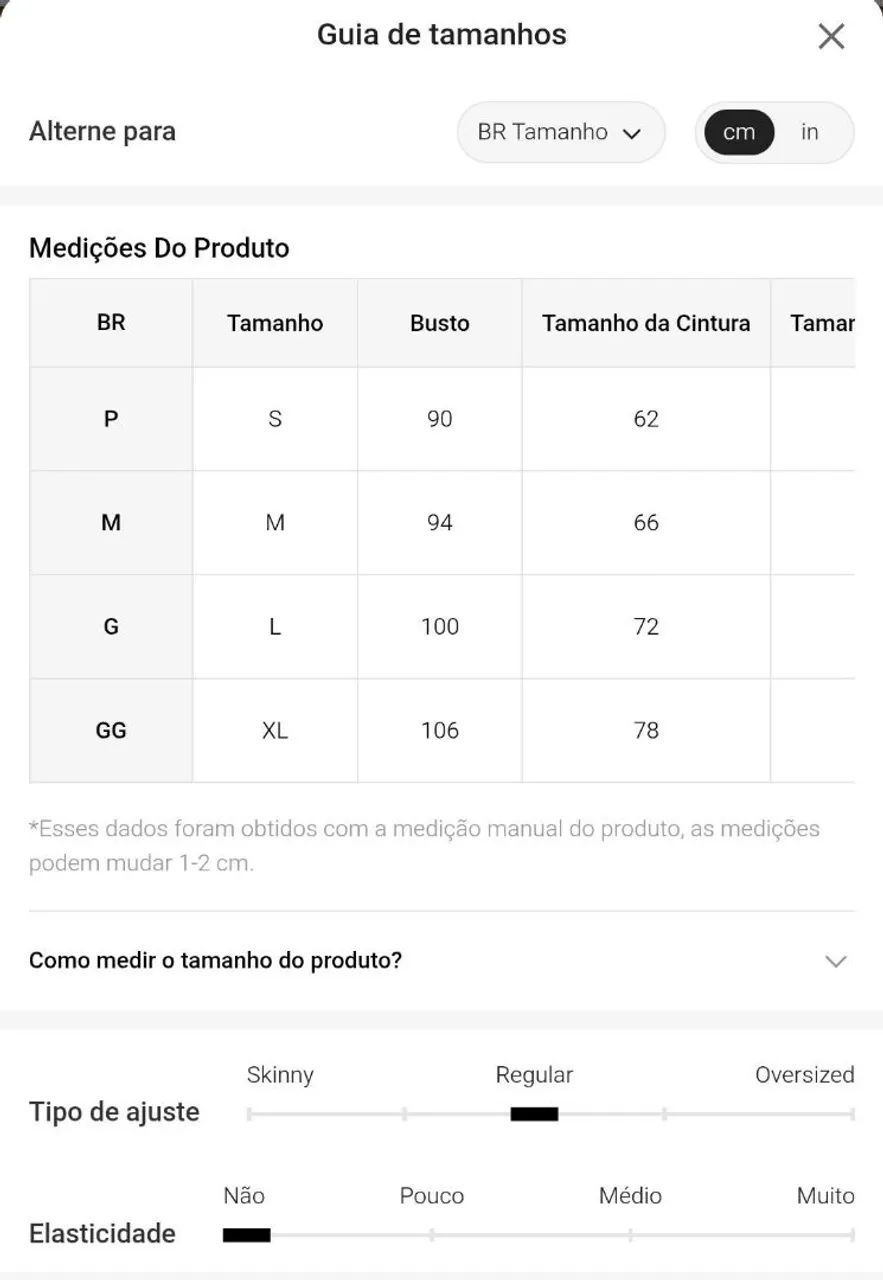Select the M size row header
The height and width of the screenshot is (1280, 883).
[111, 523]
